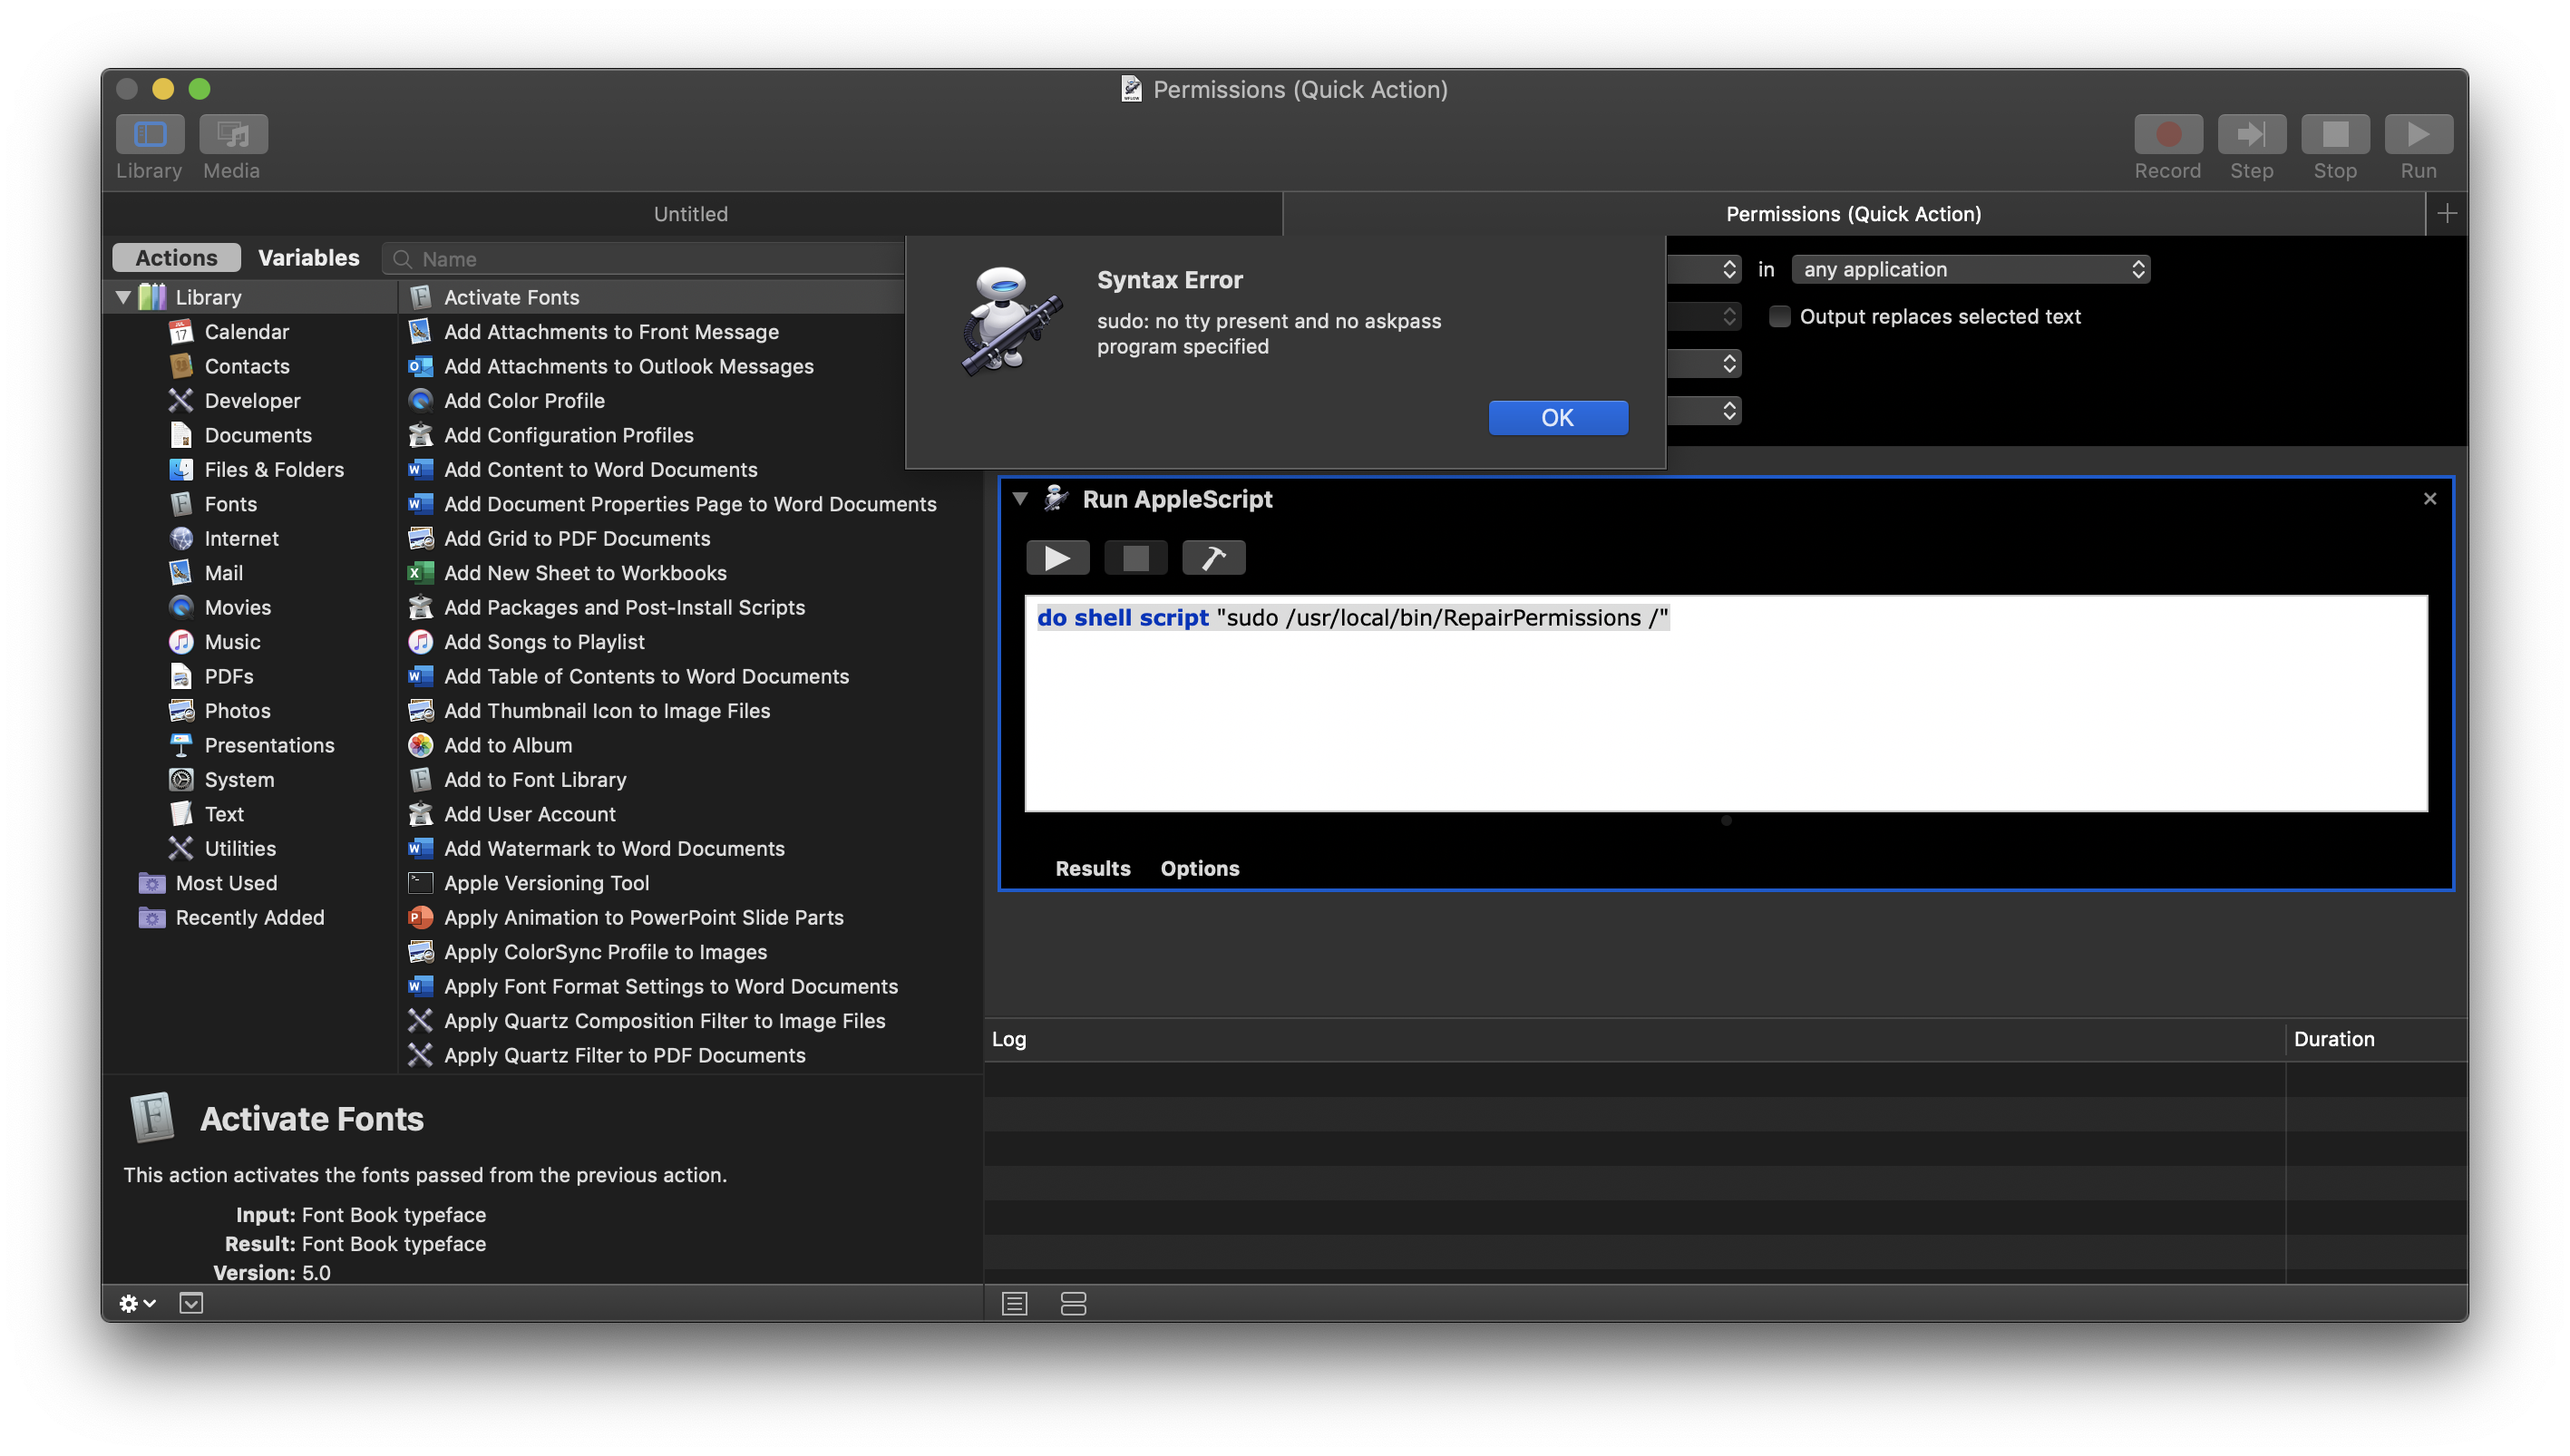The height and width of the screenshot is (1456, 2570).
Task: Click the action Name search field
Action: (x=643, y=259)
